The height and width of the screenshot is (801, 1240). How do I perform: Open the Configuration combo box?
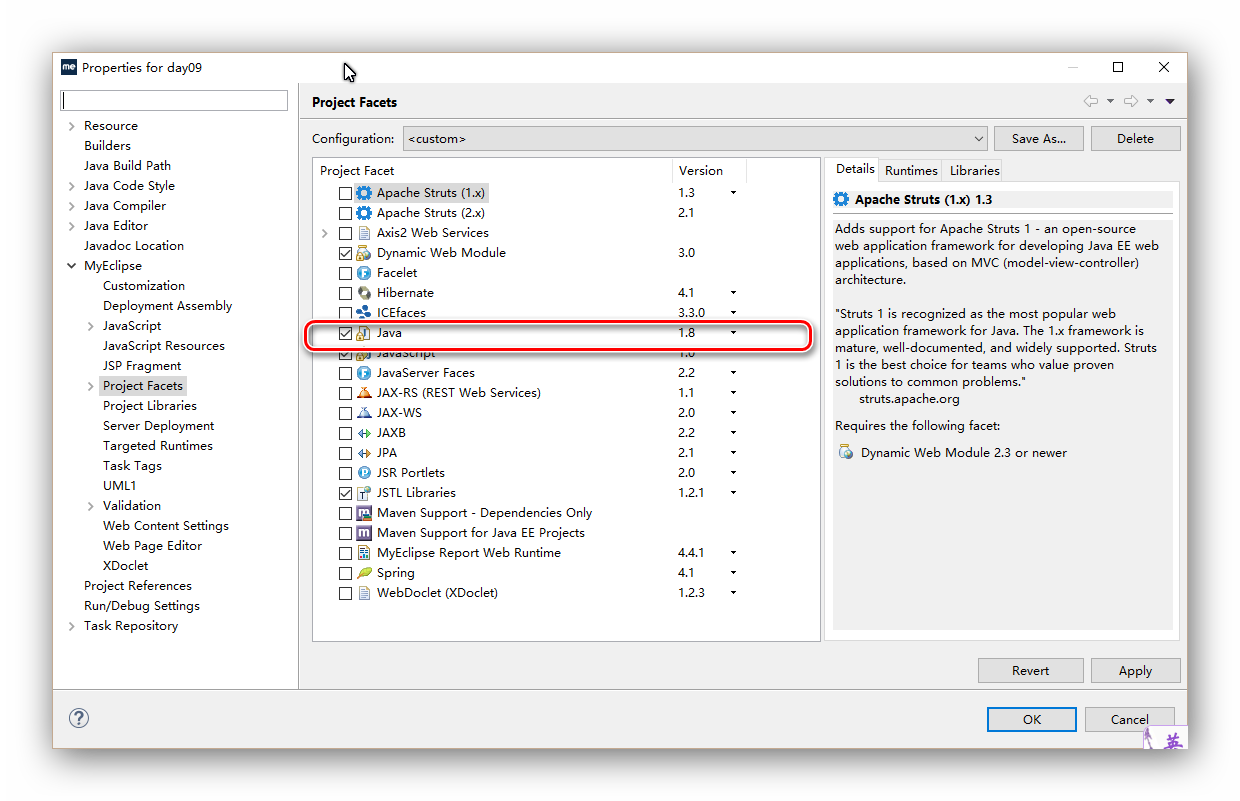tap(695, 139)
